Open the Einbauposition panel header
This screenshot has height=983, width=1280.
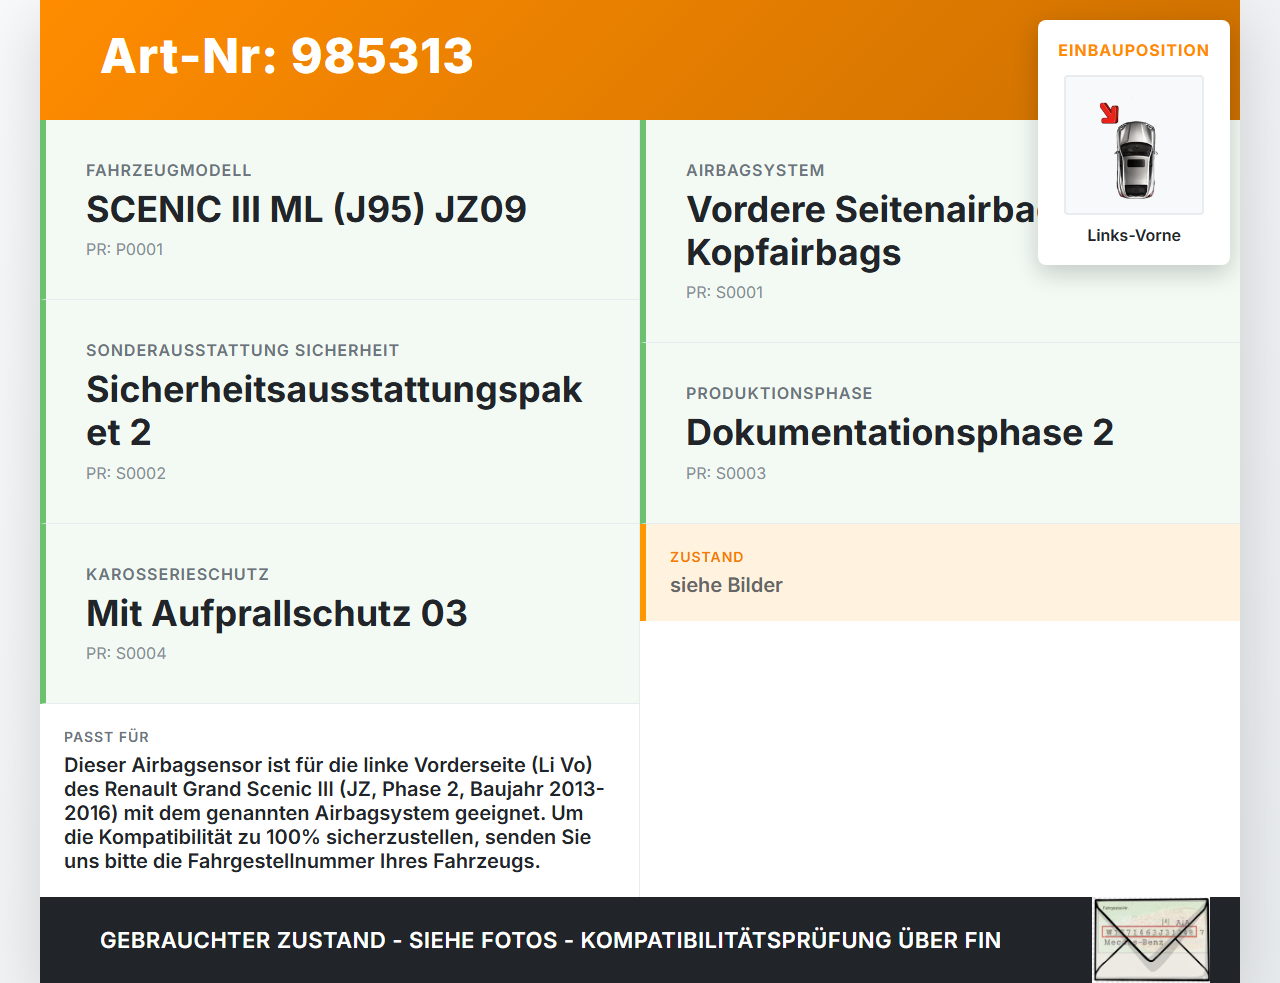pyautogui.click(x=1133, y=50)
